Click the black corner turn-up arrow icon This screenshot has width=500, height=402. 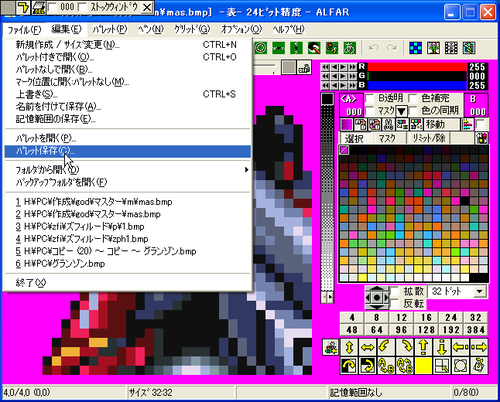point(349,366)
